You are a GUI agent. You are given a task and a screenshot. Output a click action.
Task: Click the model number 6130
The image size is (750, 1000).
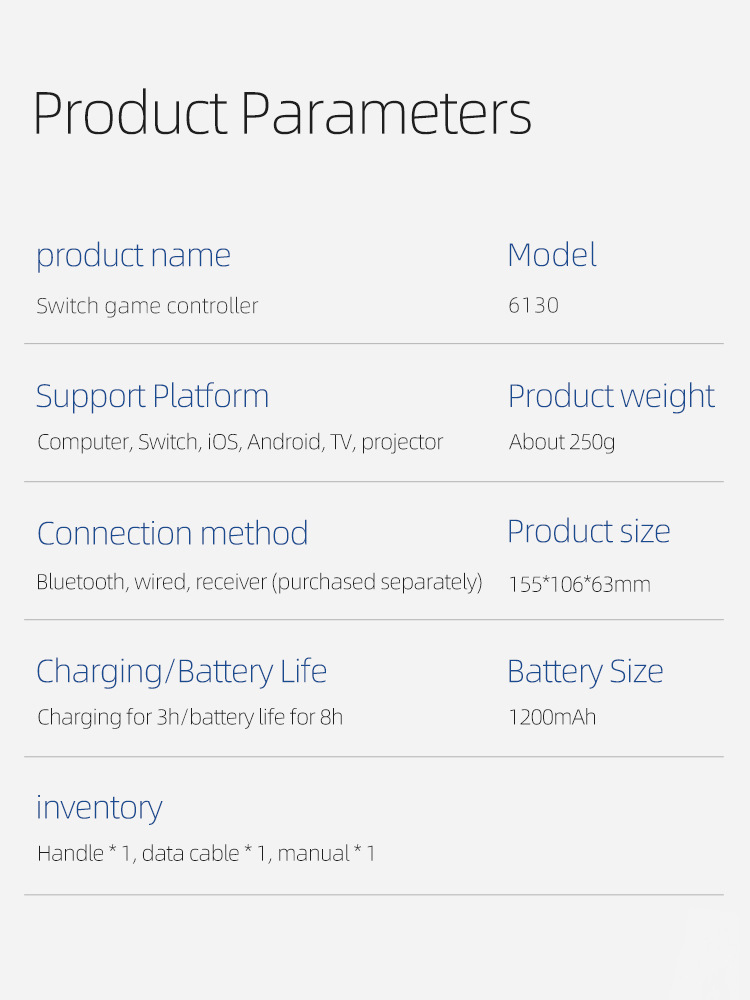point(533,306)
